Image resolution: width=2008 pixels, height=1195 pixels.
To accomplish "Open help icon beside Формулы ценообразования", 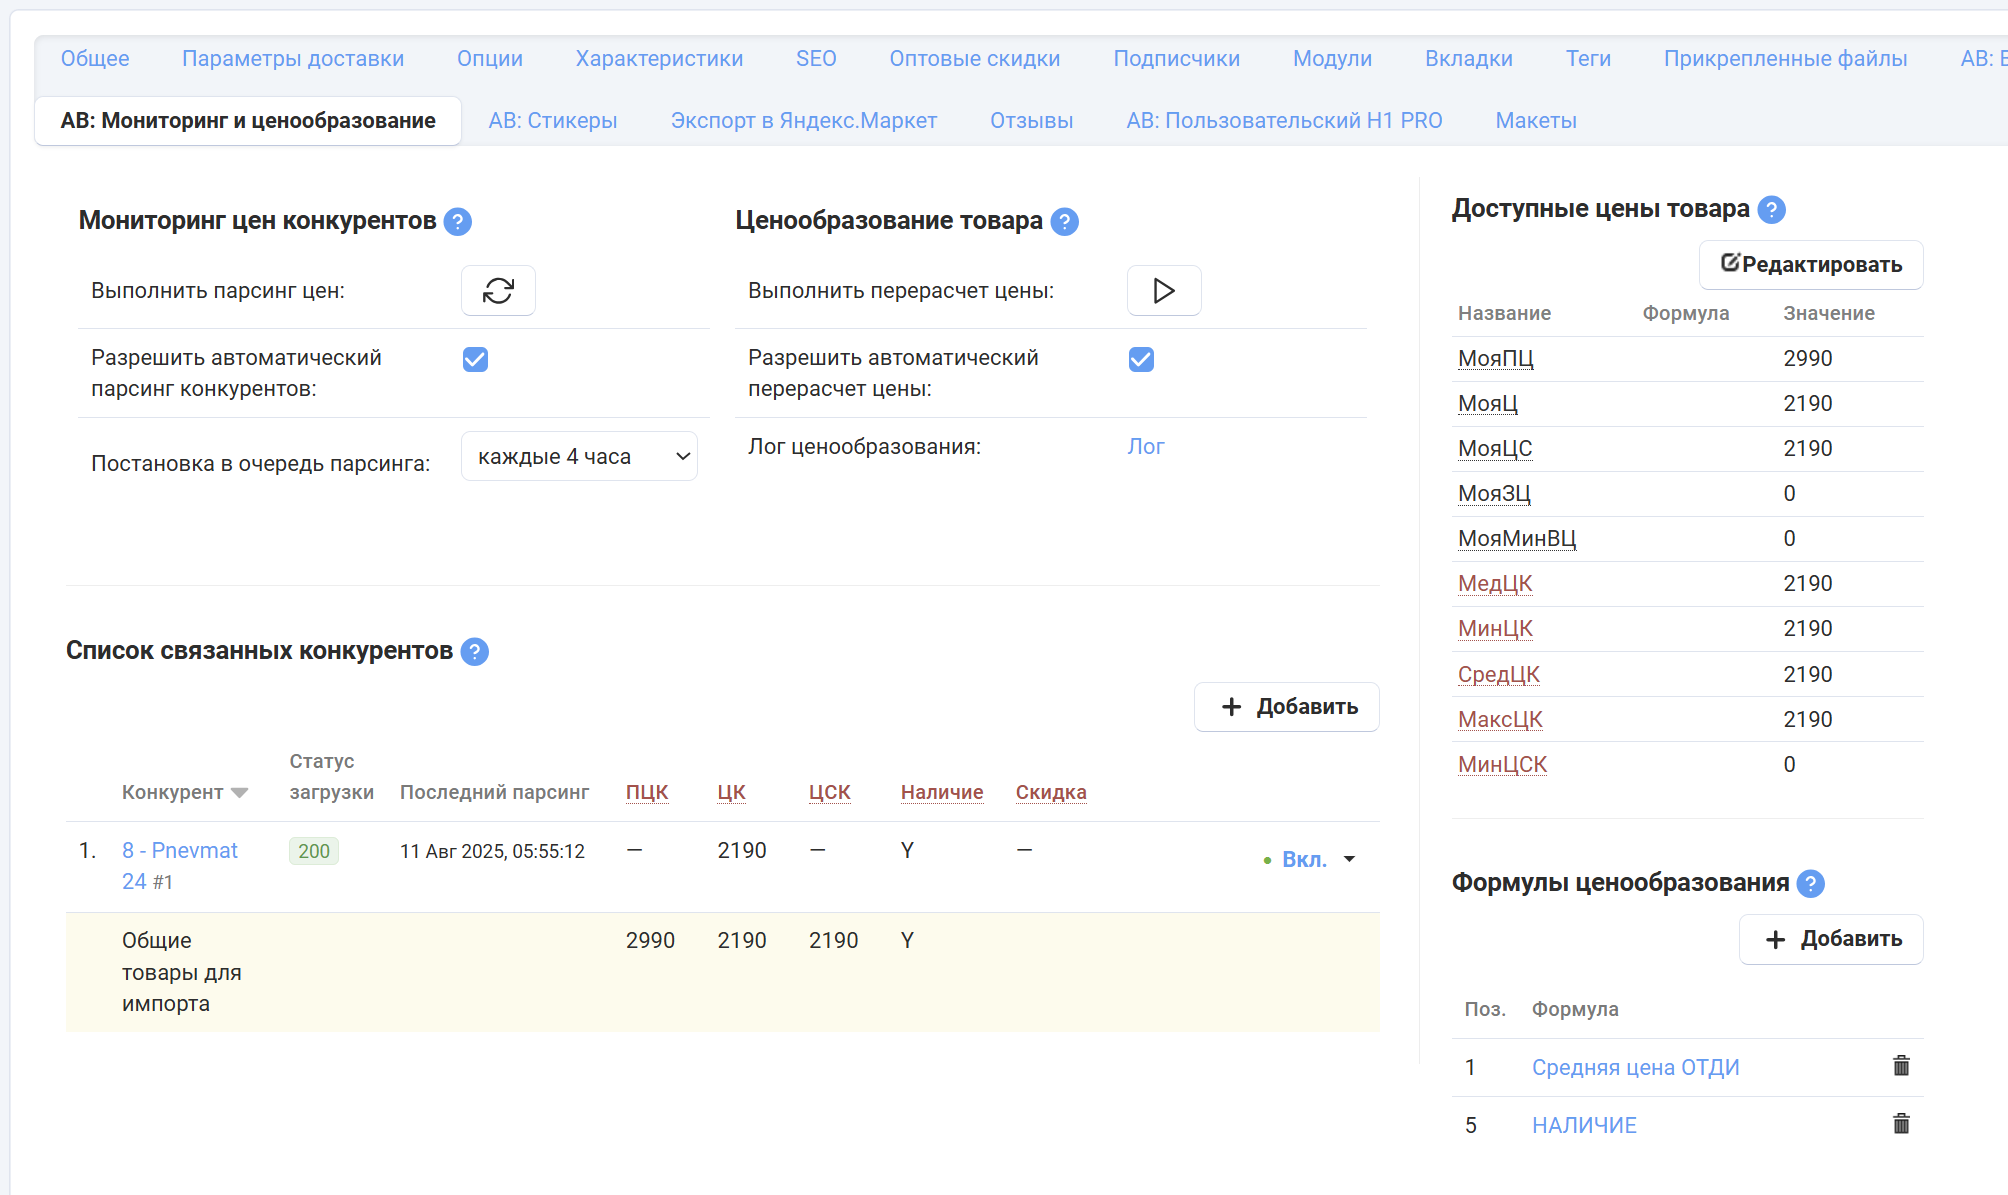I will click(1810, 884).
